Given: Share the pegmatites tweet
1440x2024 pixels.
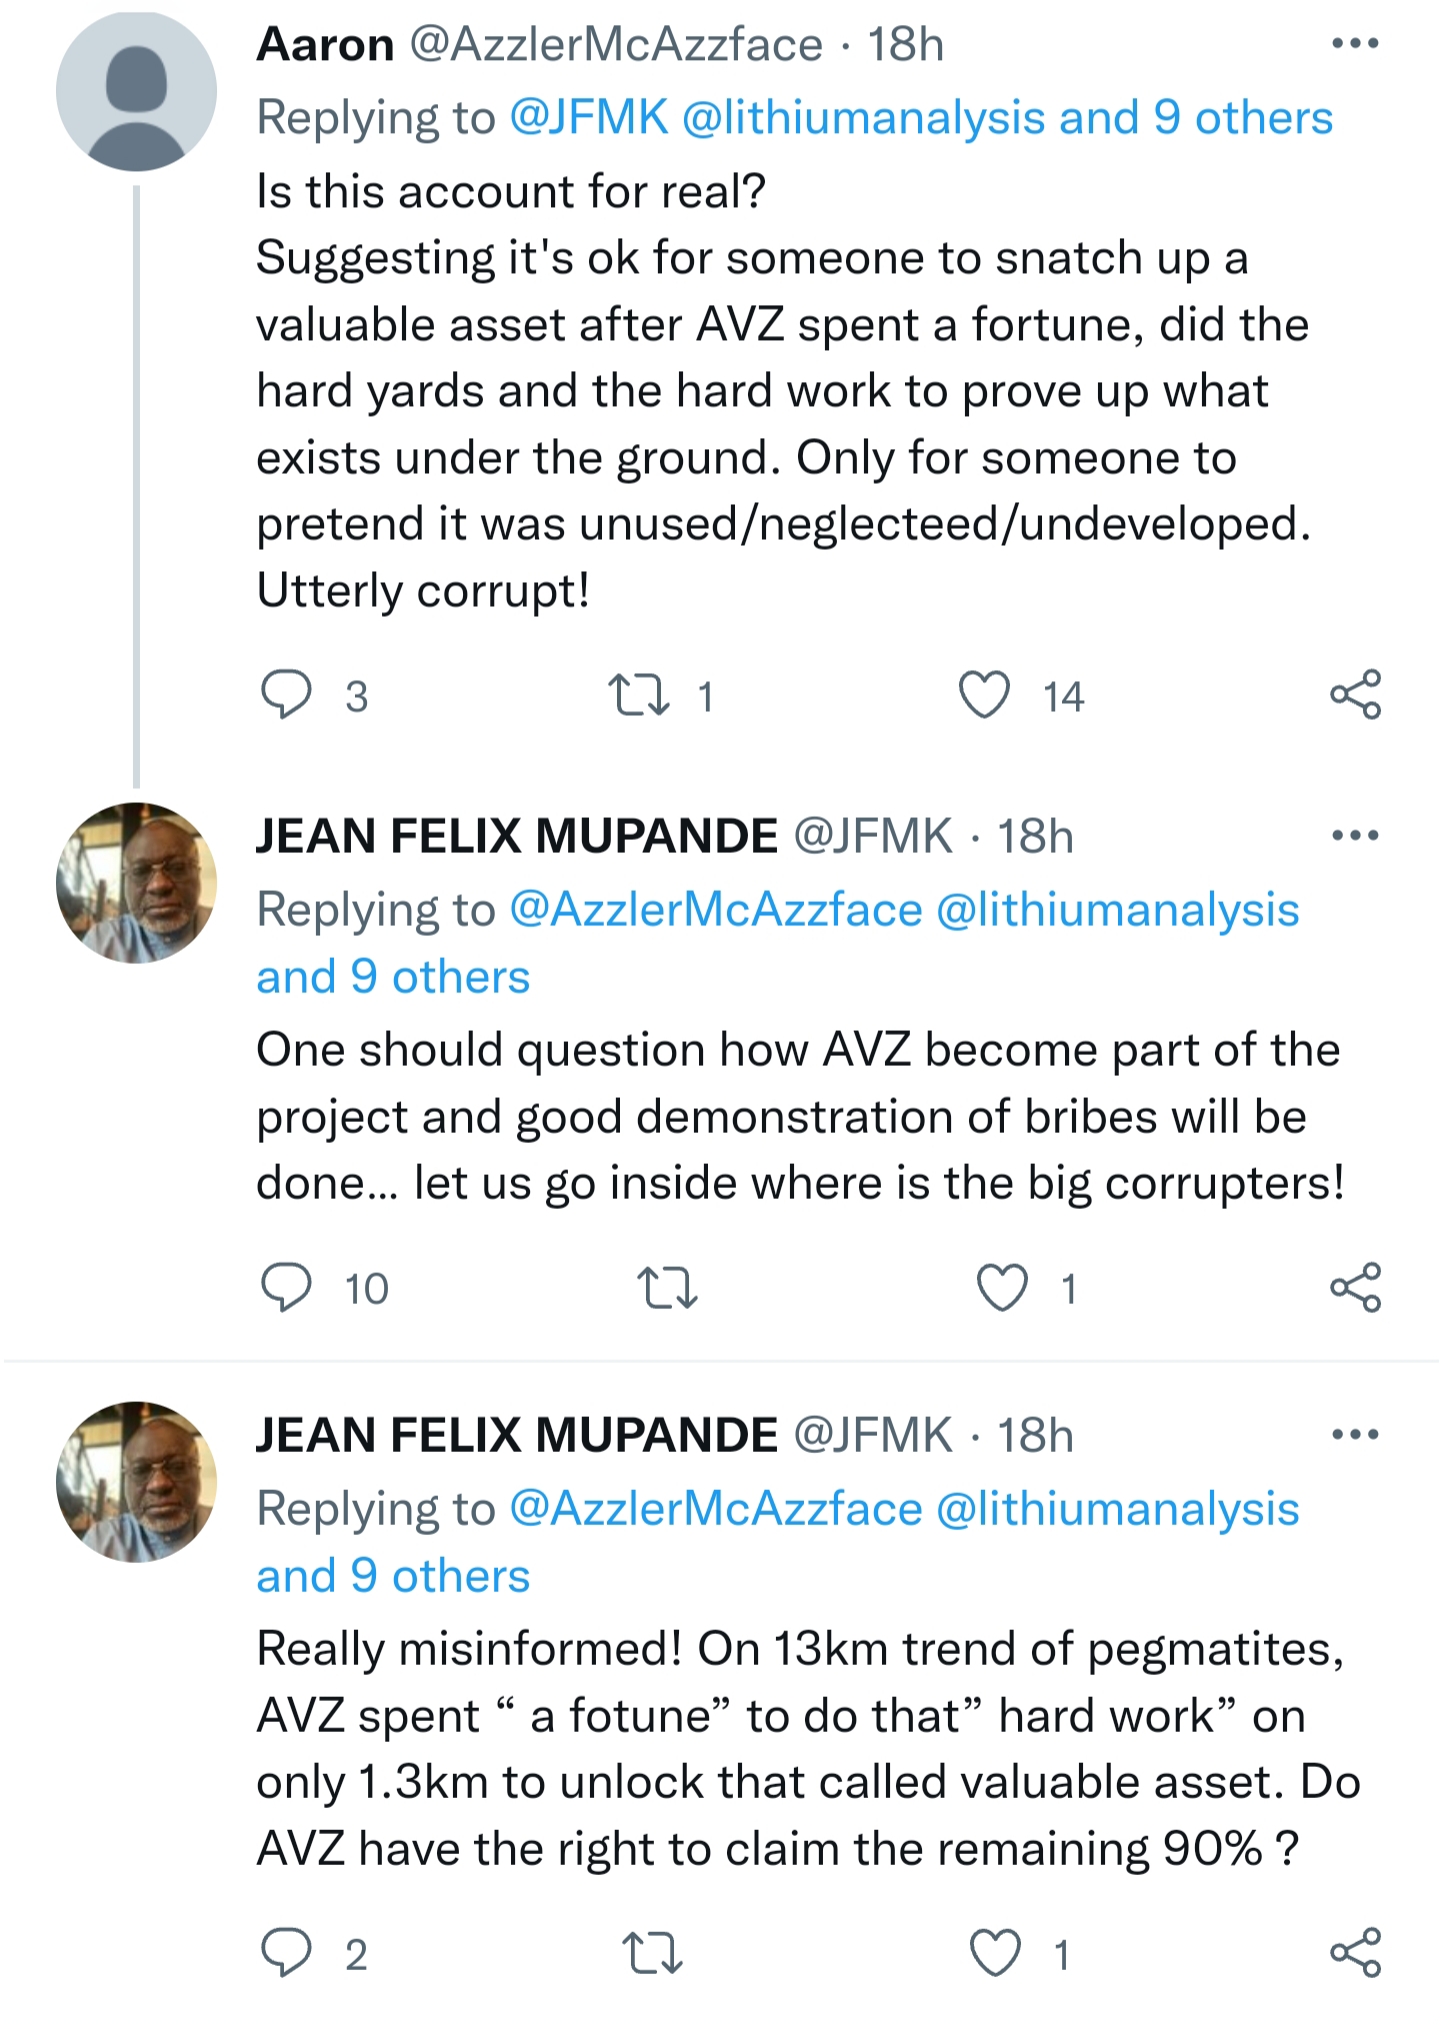Looking at the screenshot, I should point(1355,1953).
